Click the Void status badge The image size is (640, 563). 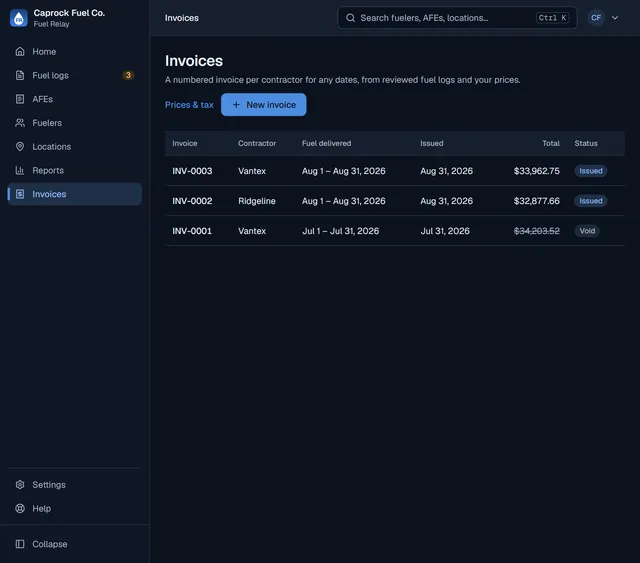(587, 231)
